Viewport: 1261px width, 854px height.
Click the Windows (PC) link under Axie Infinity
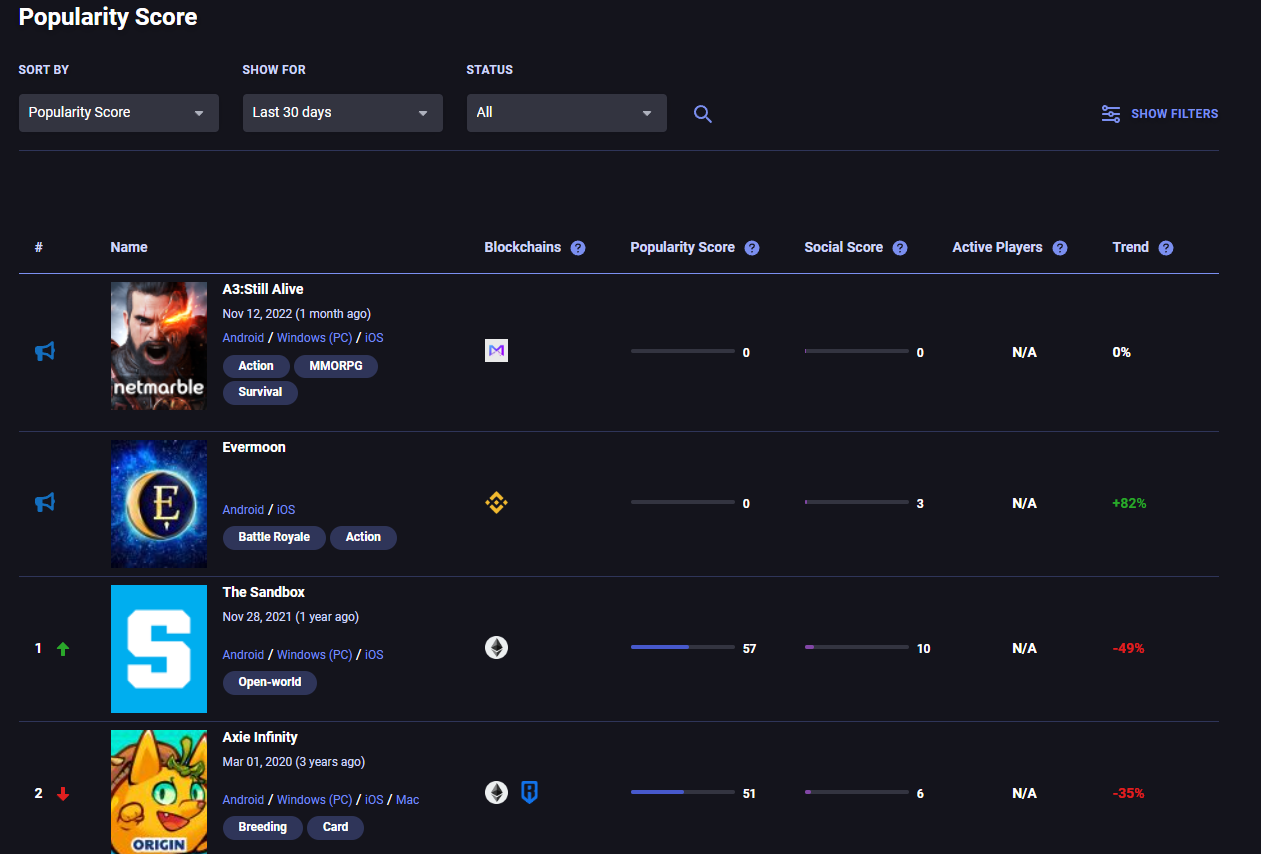[x=314, y=800]
